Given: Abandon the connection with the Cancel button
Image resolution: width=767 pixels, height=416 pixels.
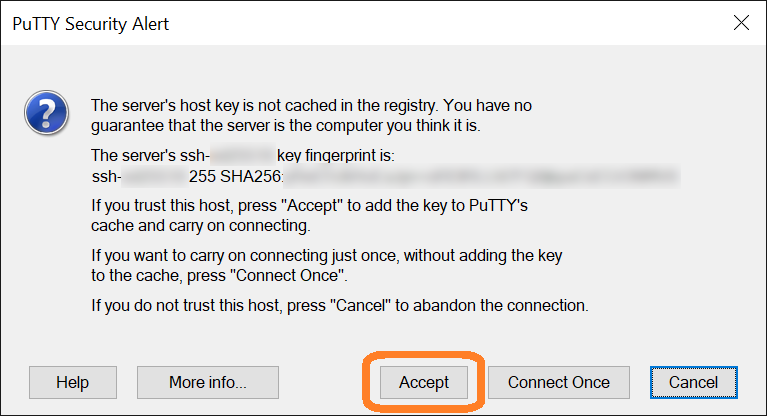Looking at the screenshot, I should tap(694, 382).
